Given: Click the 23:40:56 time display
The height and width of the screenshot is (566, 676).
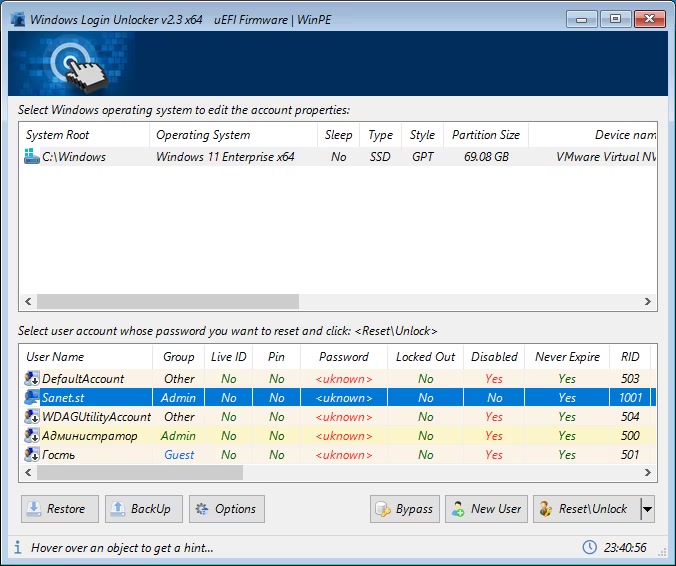Looking at the screenshot, I should (x=625, y=547).
